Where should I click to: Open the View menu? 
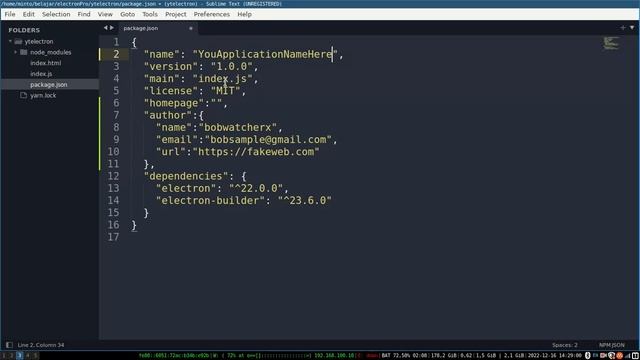tap(105, 14)
